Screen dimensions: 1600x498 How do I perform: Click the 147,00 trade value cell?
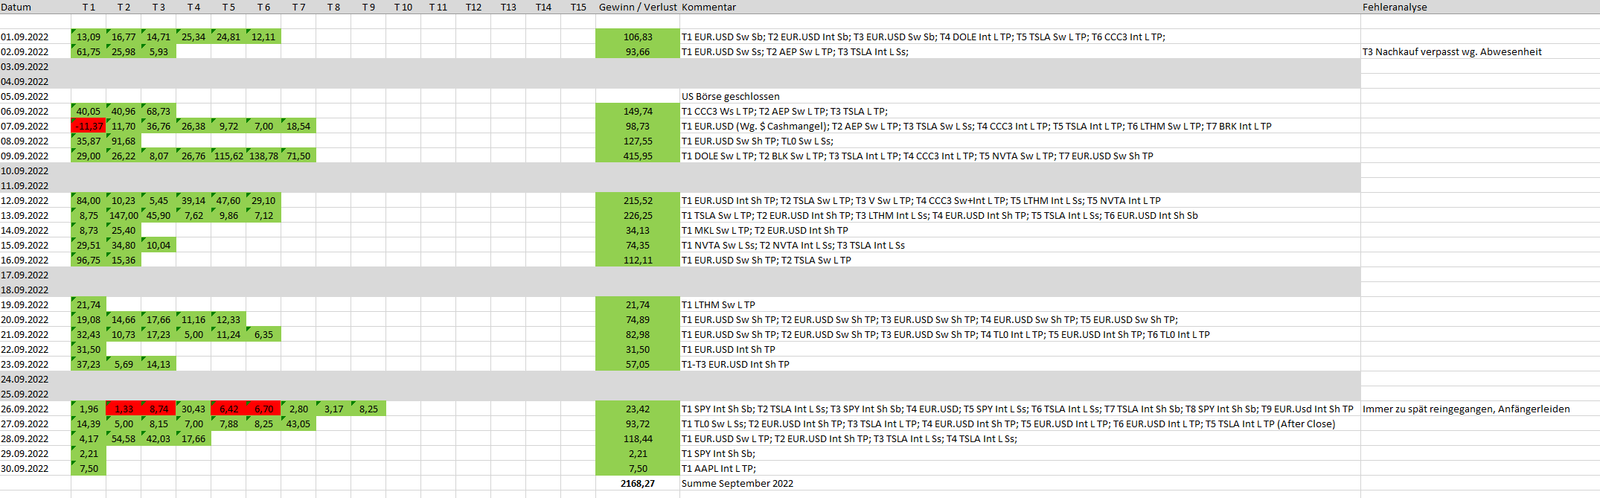[123, 216]
